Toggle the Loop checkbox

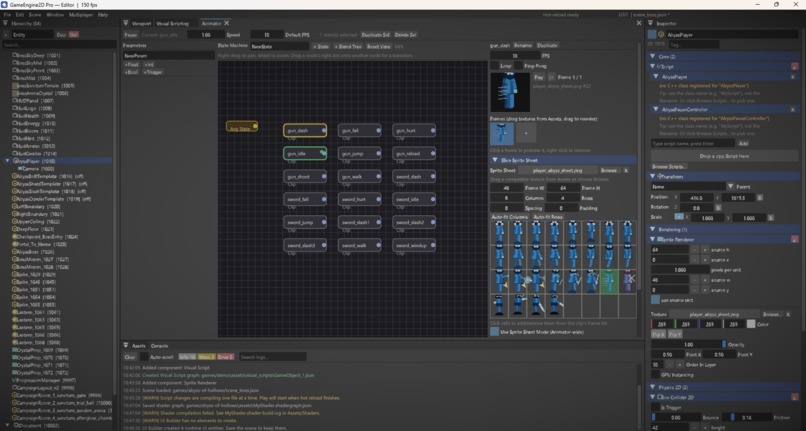[494, 66]
